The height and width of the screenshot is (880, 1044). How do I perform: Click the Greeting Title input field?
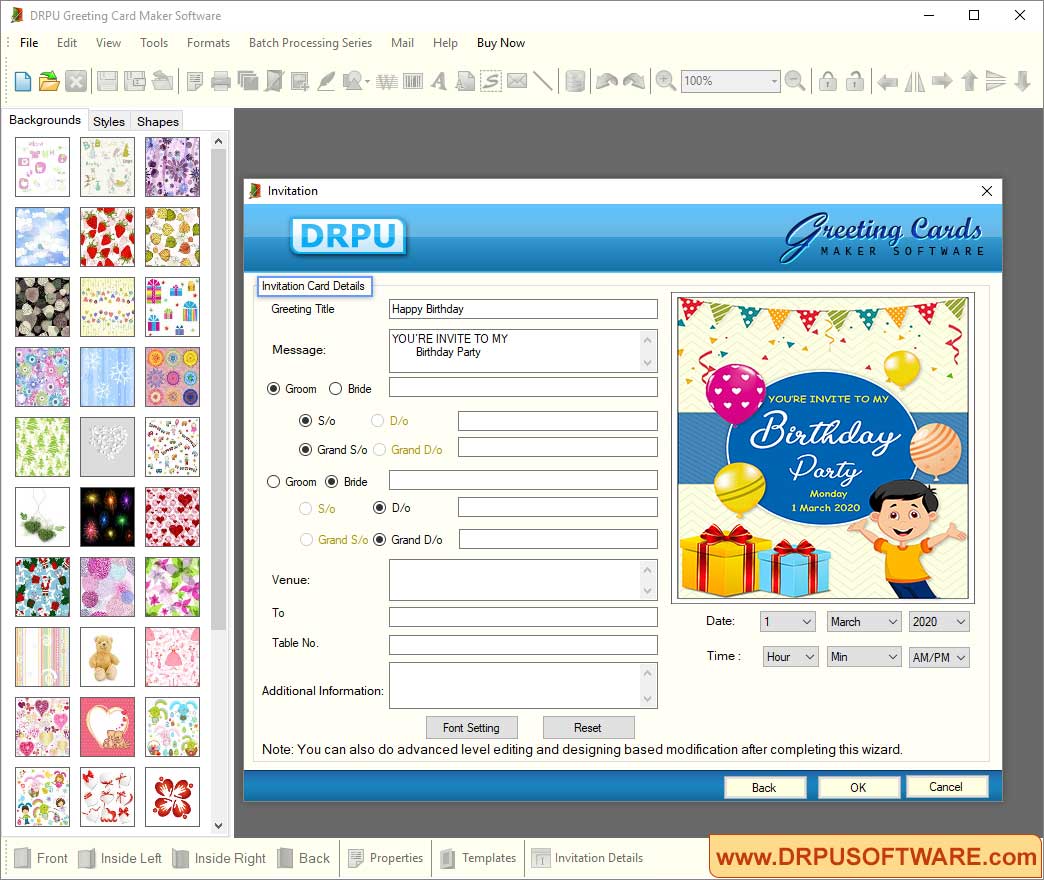pos(523,309)
